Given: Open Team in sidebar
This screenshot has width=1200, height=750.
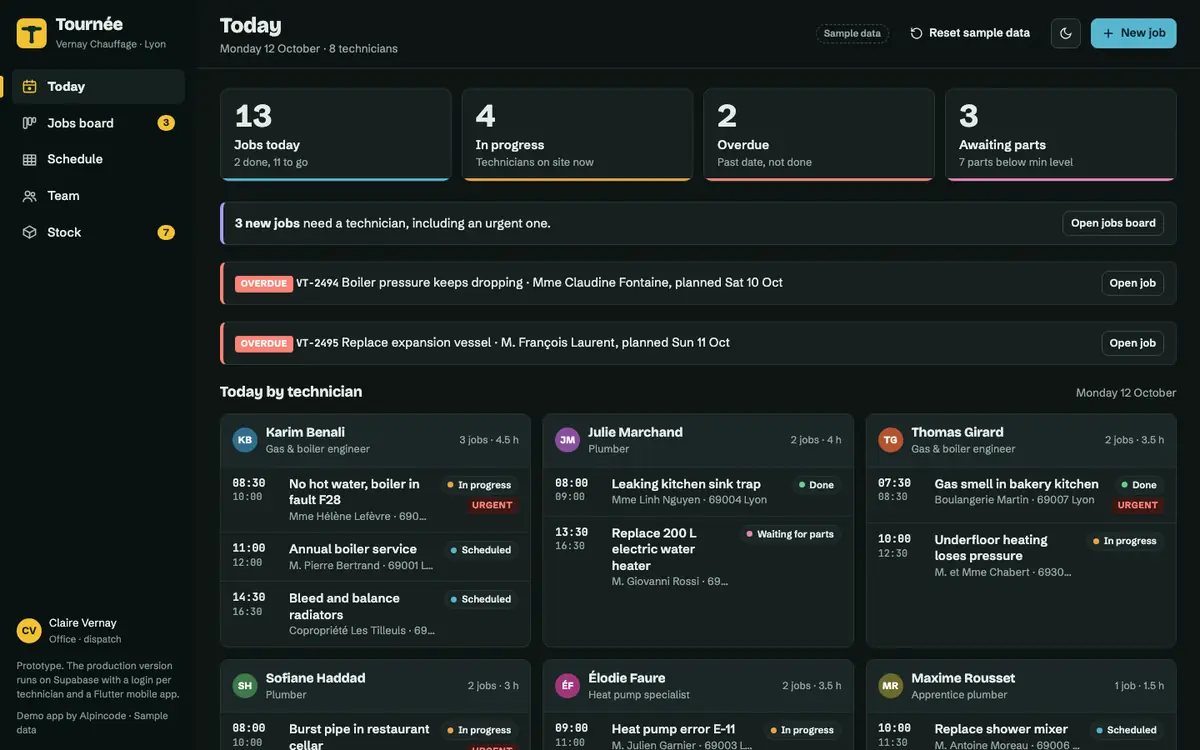Looking at the screenshot, I should [x=98, y=196].
